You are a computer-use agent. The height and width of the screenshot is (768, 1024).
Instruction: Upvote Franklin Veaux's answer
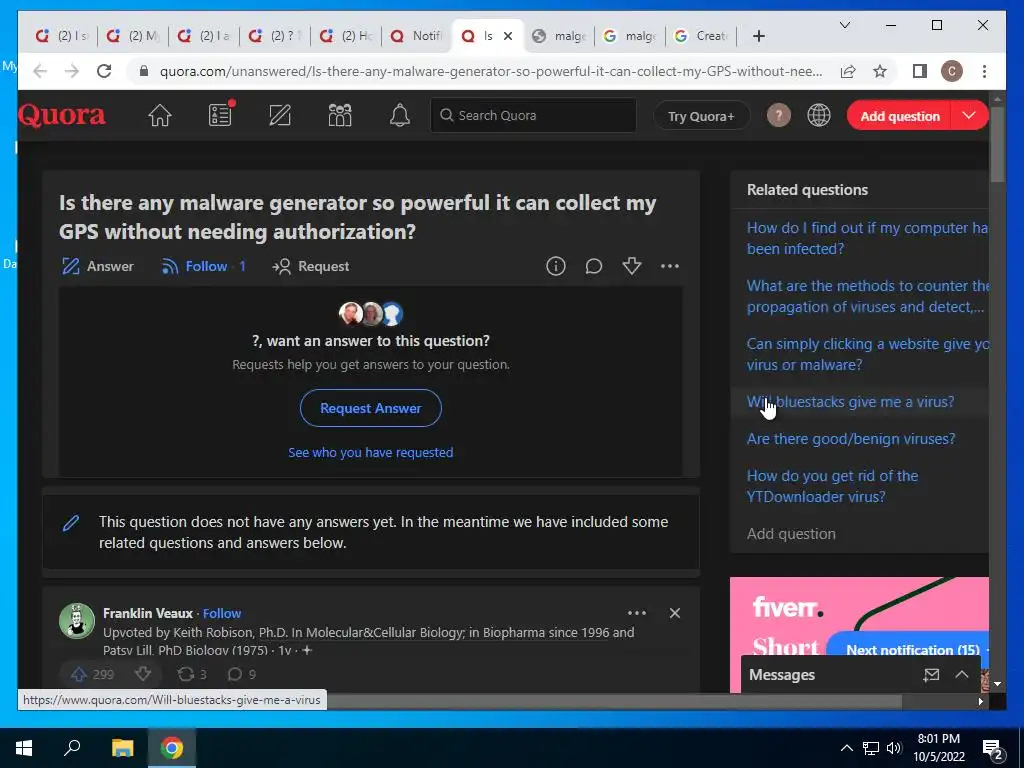coord(79,674)
